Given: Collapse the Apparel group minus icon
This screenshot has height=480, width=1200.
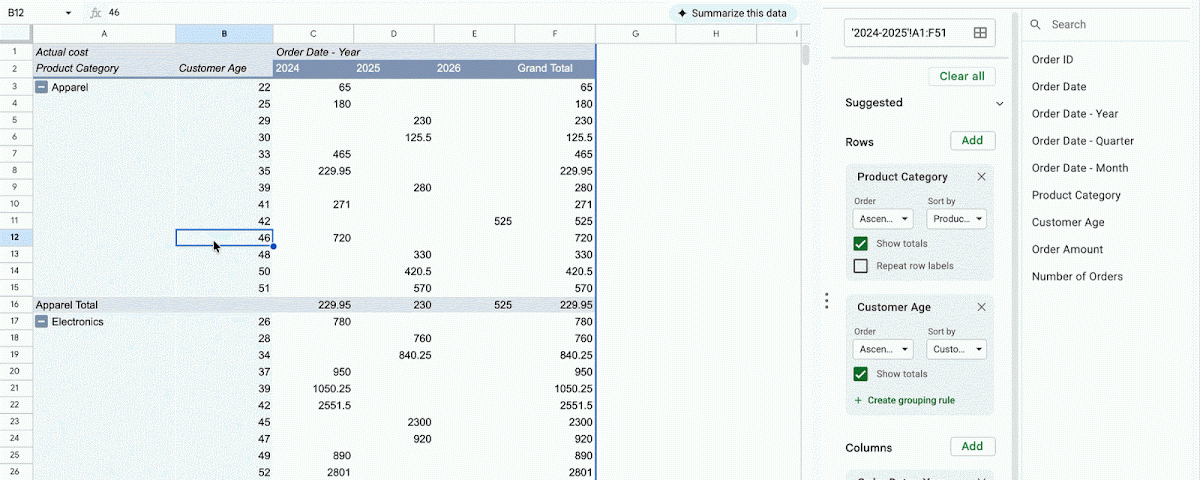Looking at the screenshot, I should pos(41,87).
